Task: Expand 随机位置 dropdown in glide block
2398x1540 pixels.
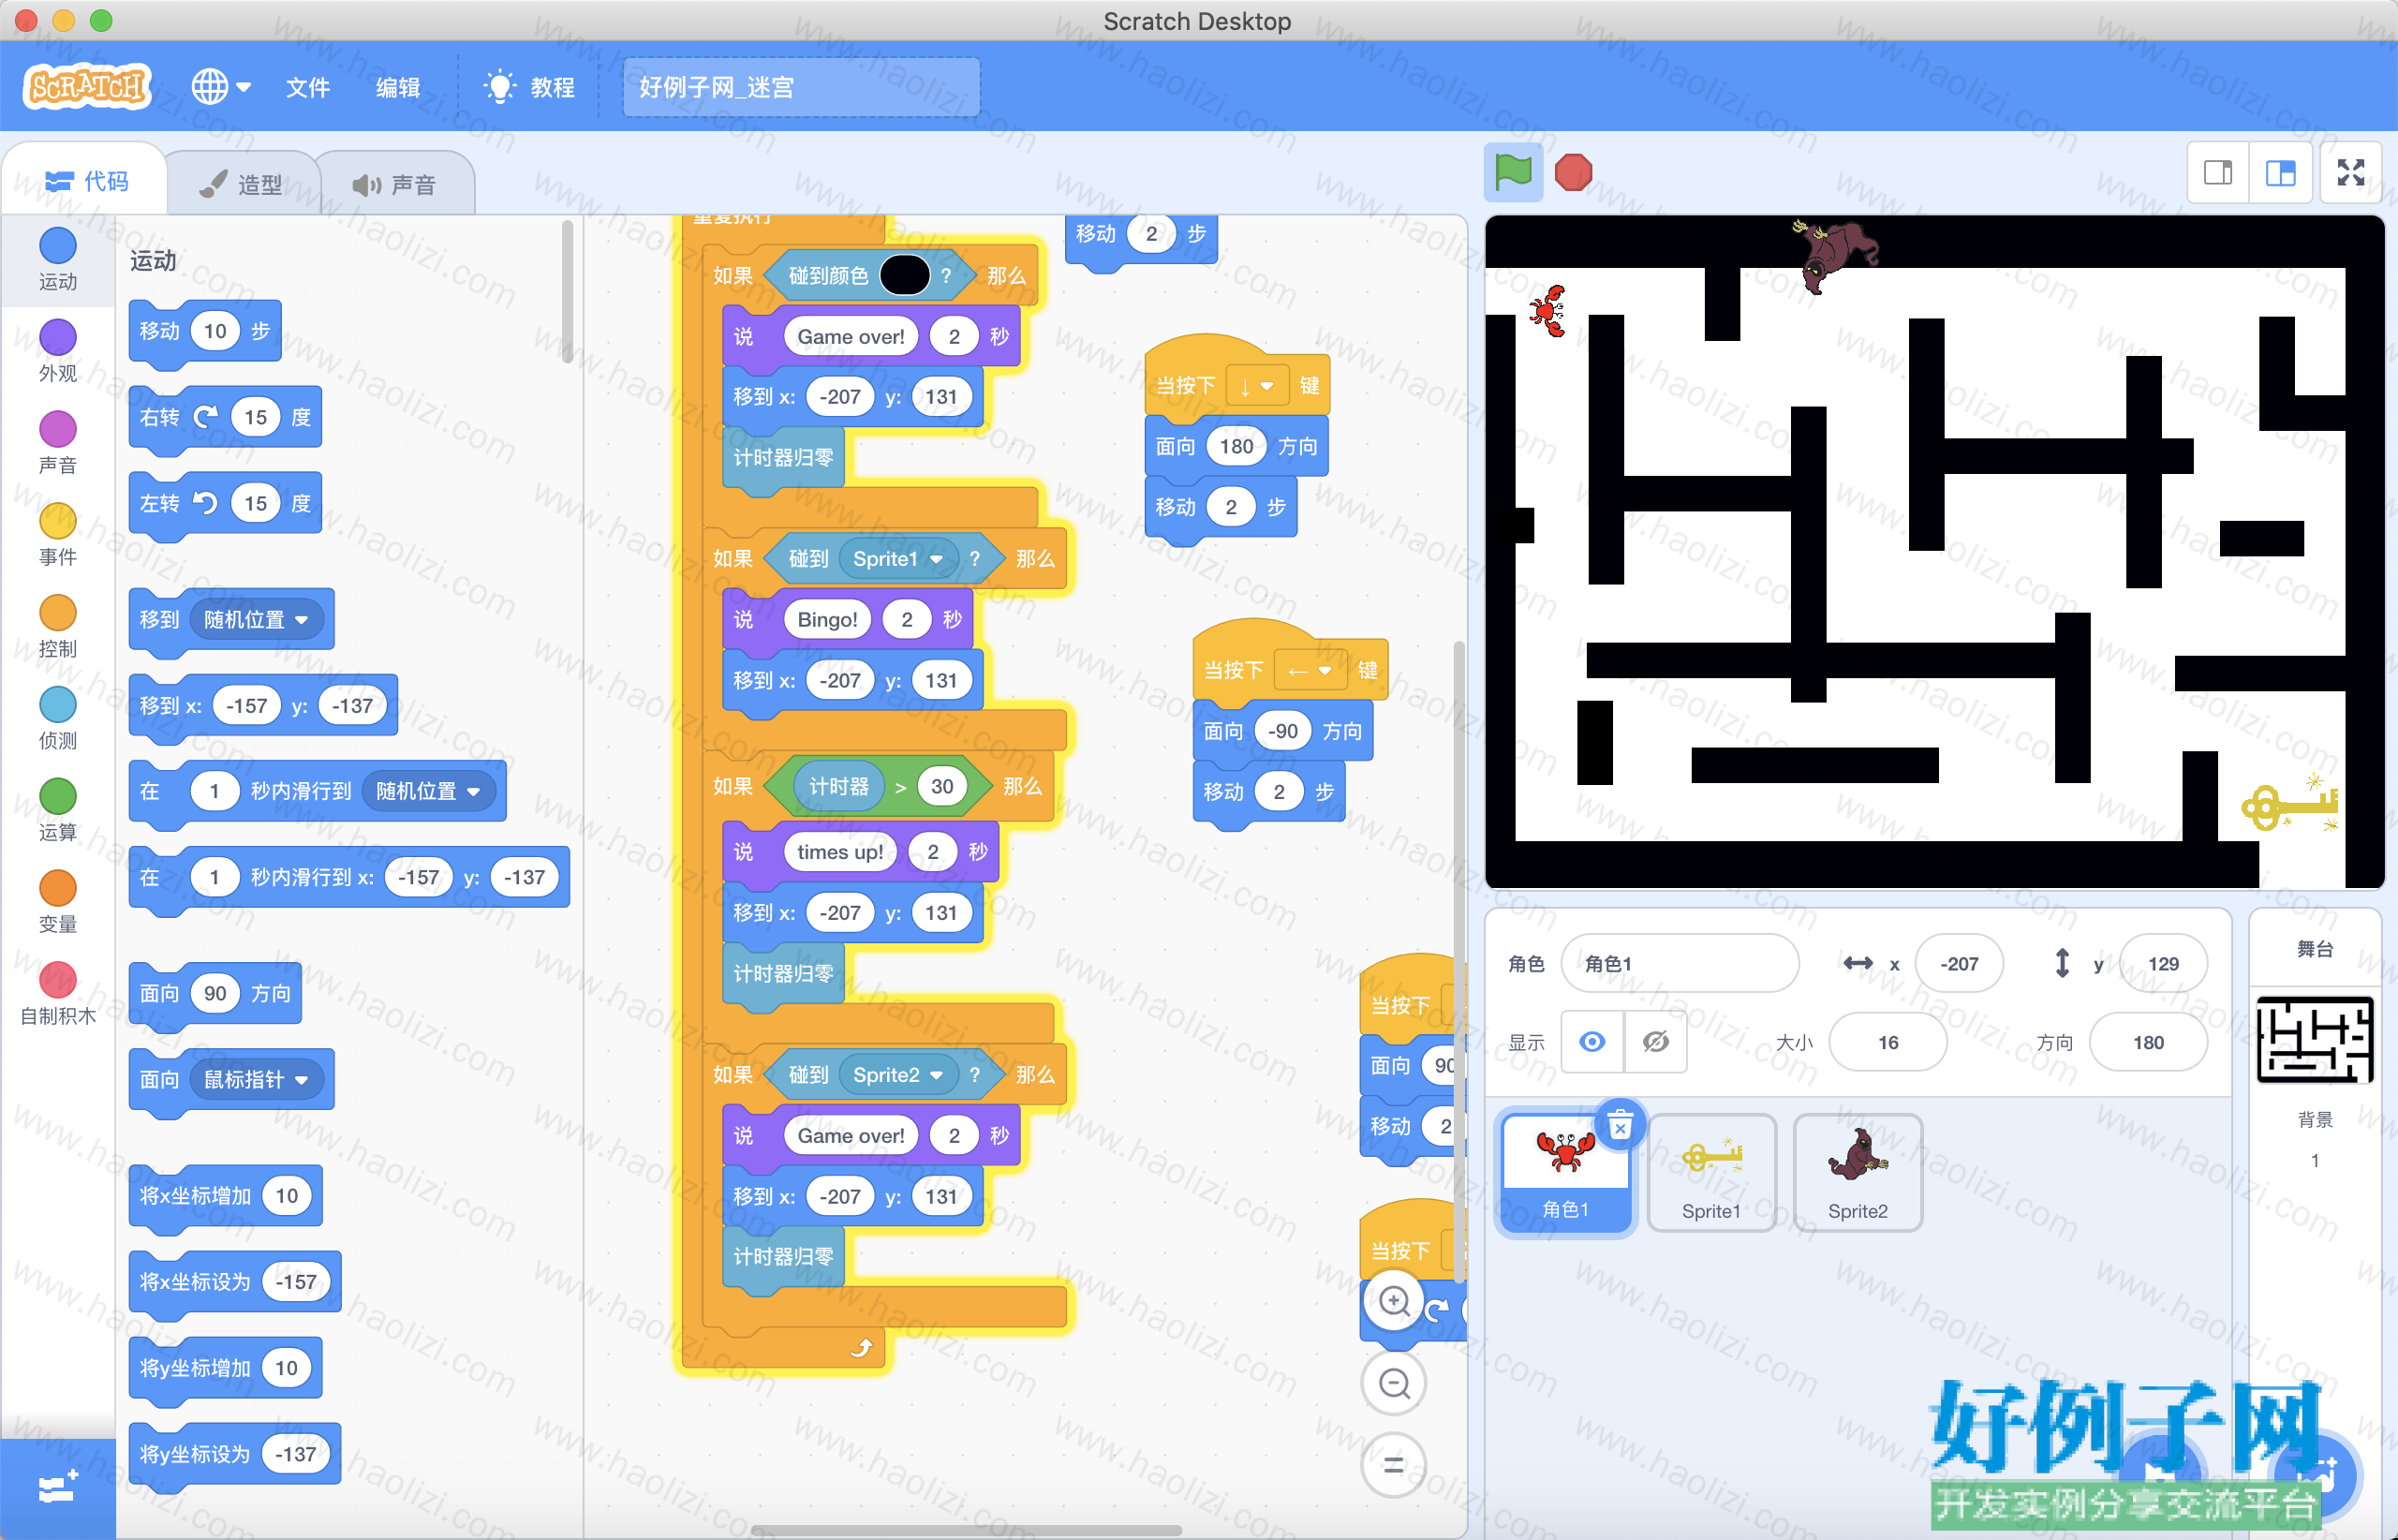Action: (x=428, y=791)
